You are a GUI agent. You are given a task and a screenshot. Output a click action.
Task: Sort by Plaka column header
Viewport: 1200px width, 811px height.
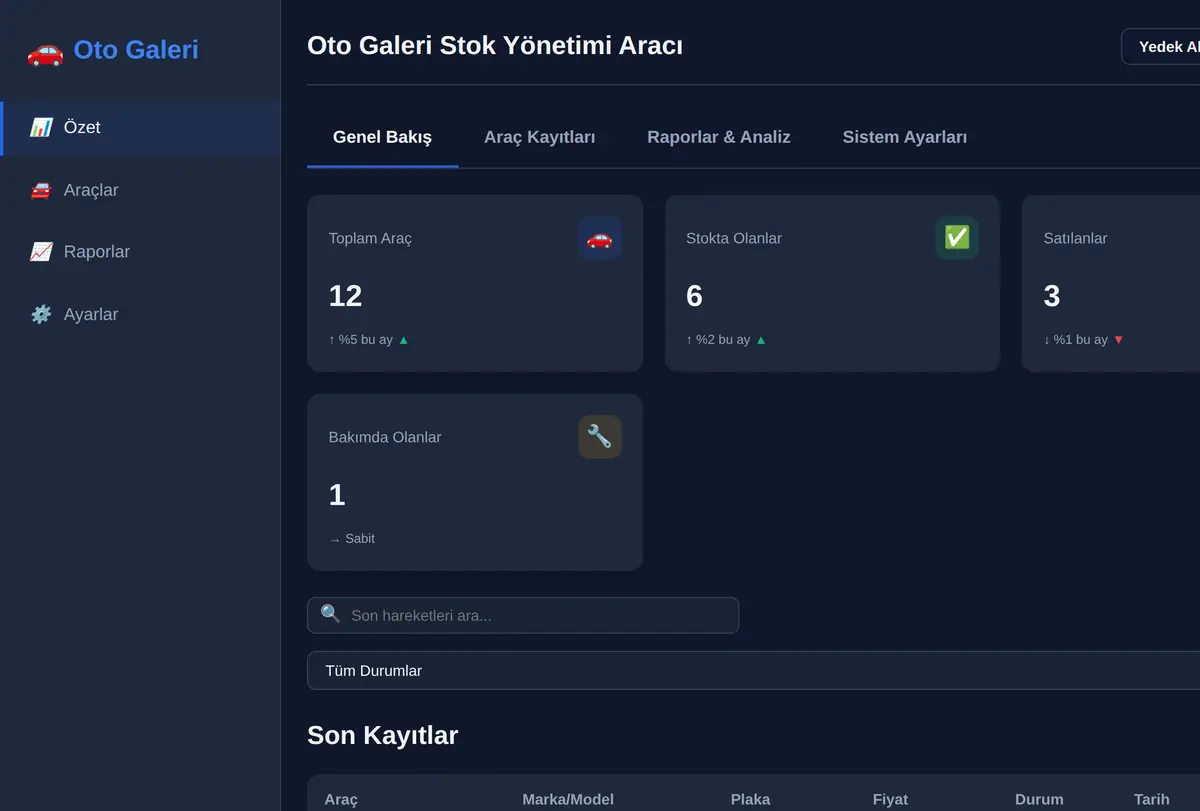750,799
